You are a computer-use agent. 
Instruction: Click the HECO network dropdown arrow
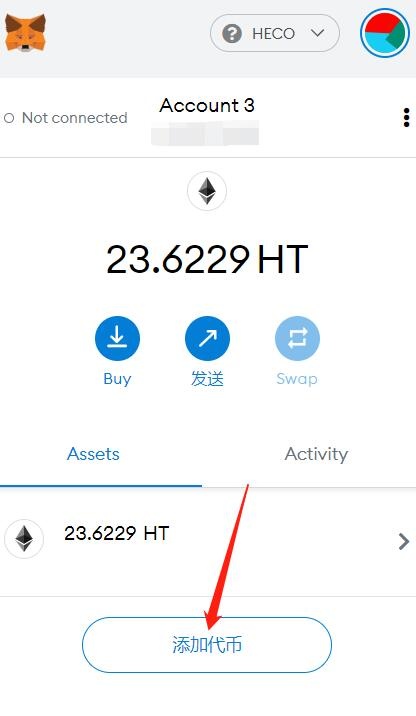pos(317,33)
